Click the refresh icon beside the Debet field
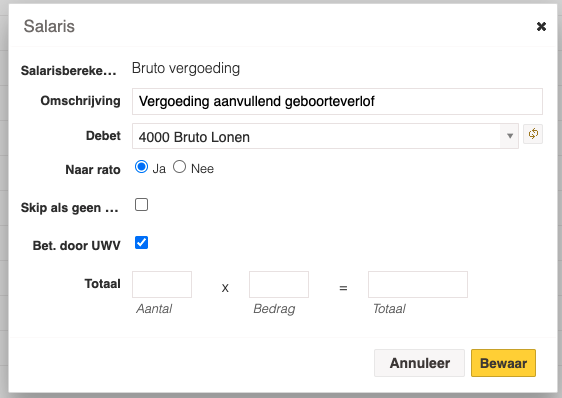Viewport: 562px width, 398px height. 533,134
